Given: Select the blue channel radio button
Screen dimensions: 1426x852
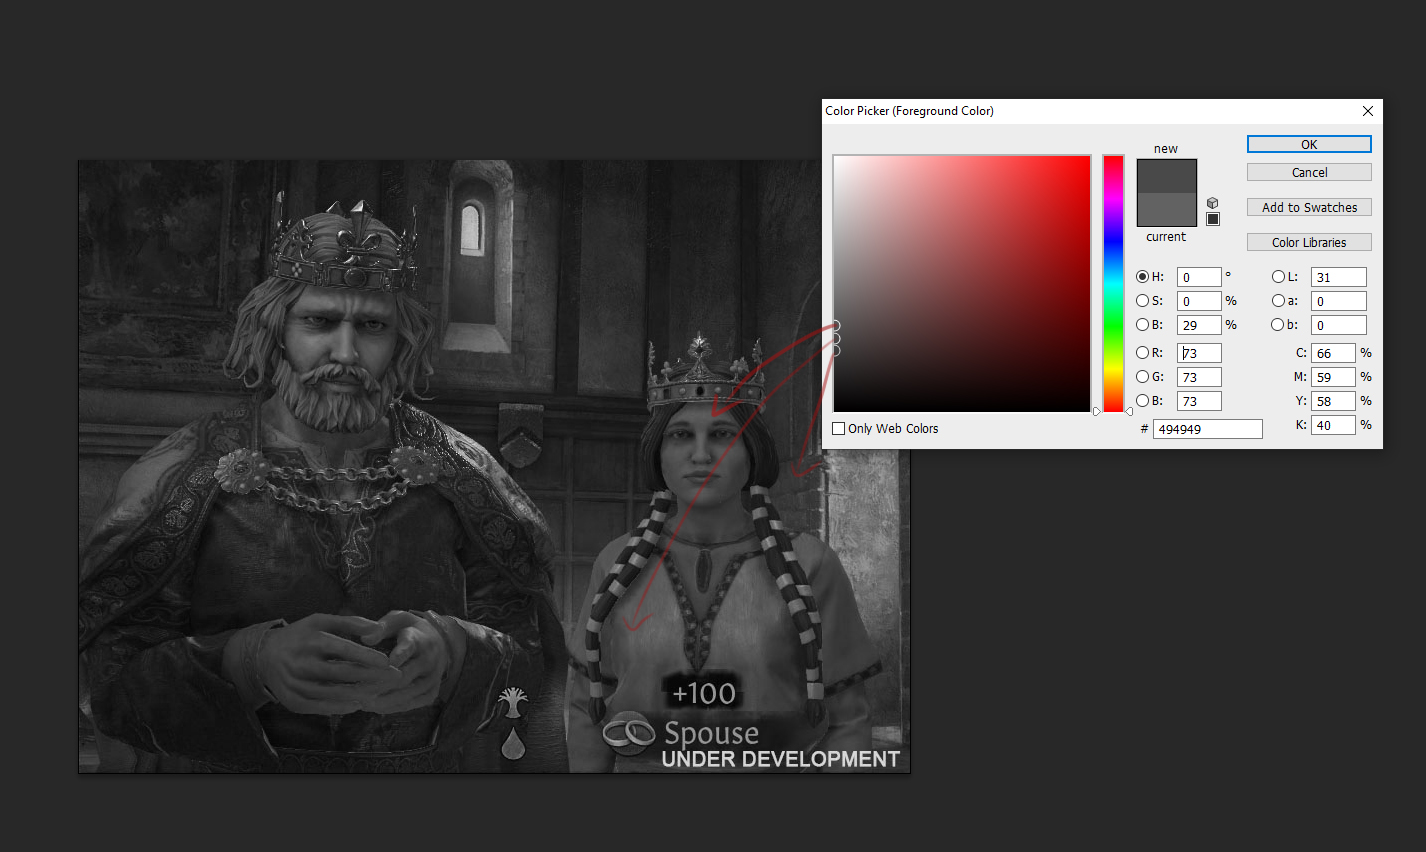Looking at the screenshot, I should [x=1142, y=401].
